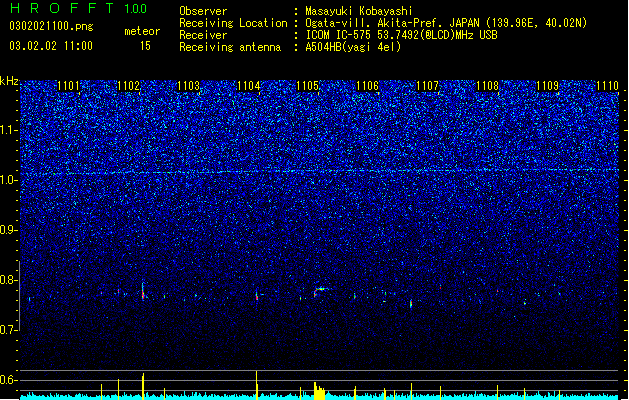Click the A504HB yagi antenna text
Image resolution: width=629 pixels, height=400 pixels.
click(353, 47)
